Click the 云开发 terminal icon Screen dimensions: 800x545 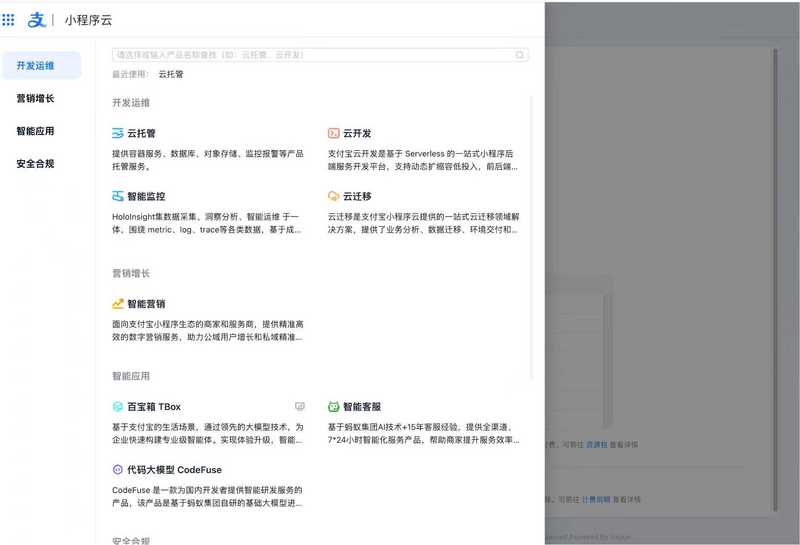point(334,133)
